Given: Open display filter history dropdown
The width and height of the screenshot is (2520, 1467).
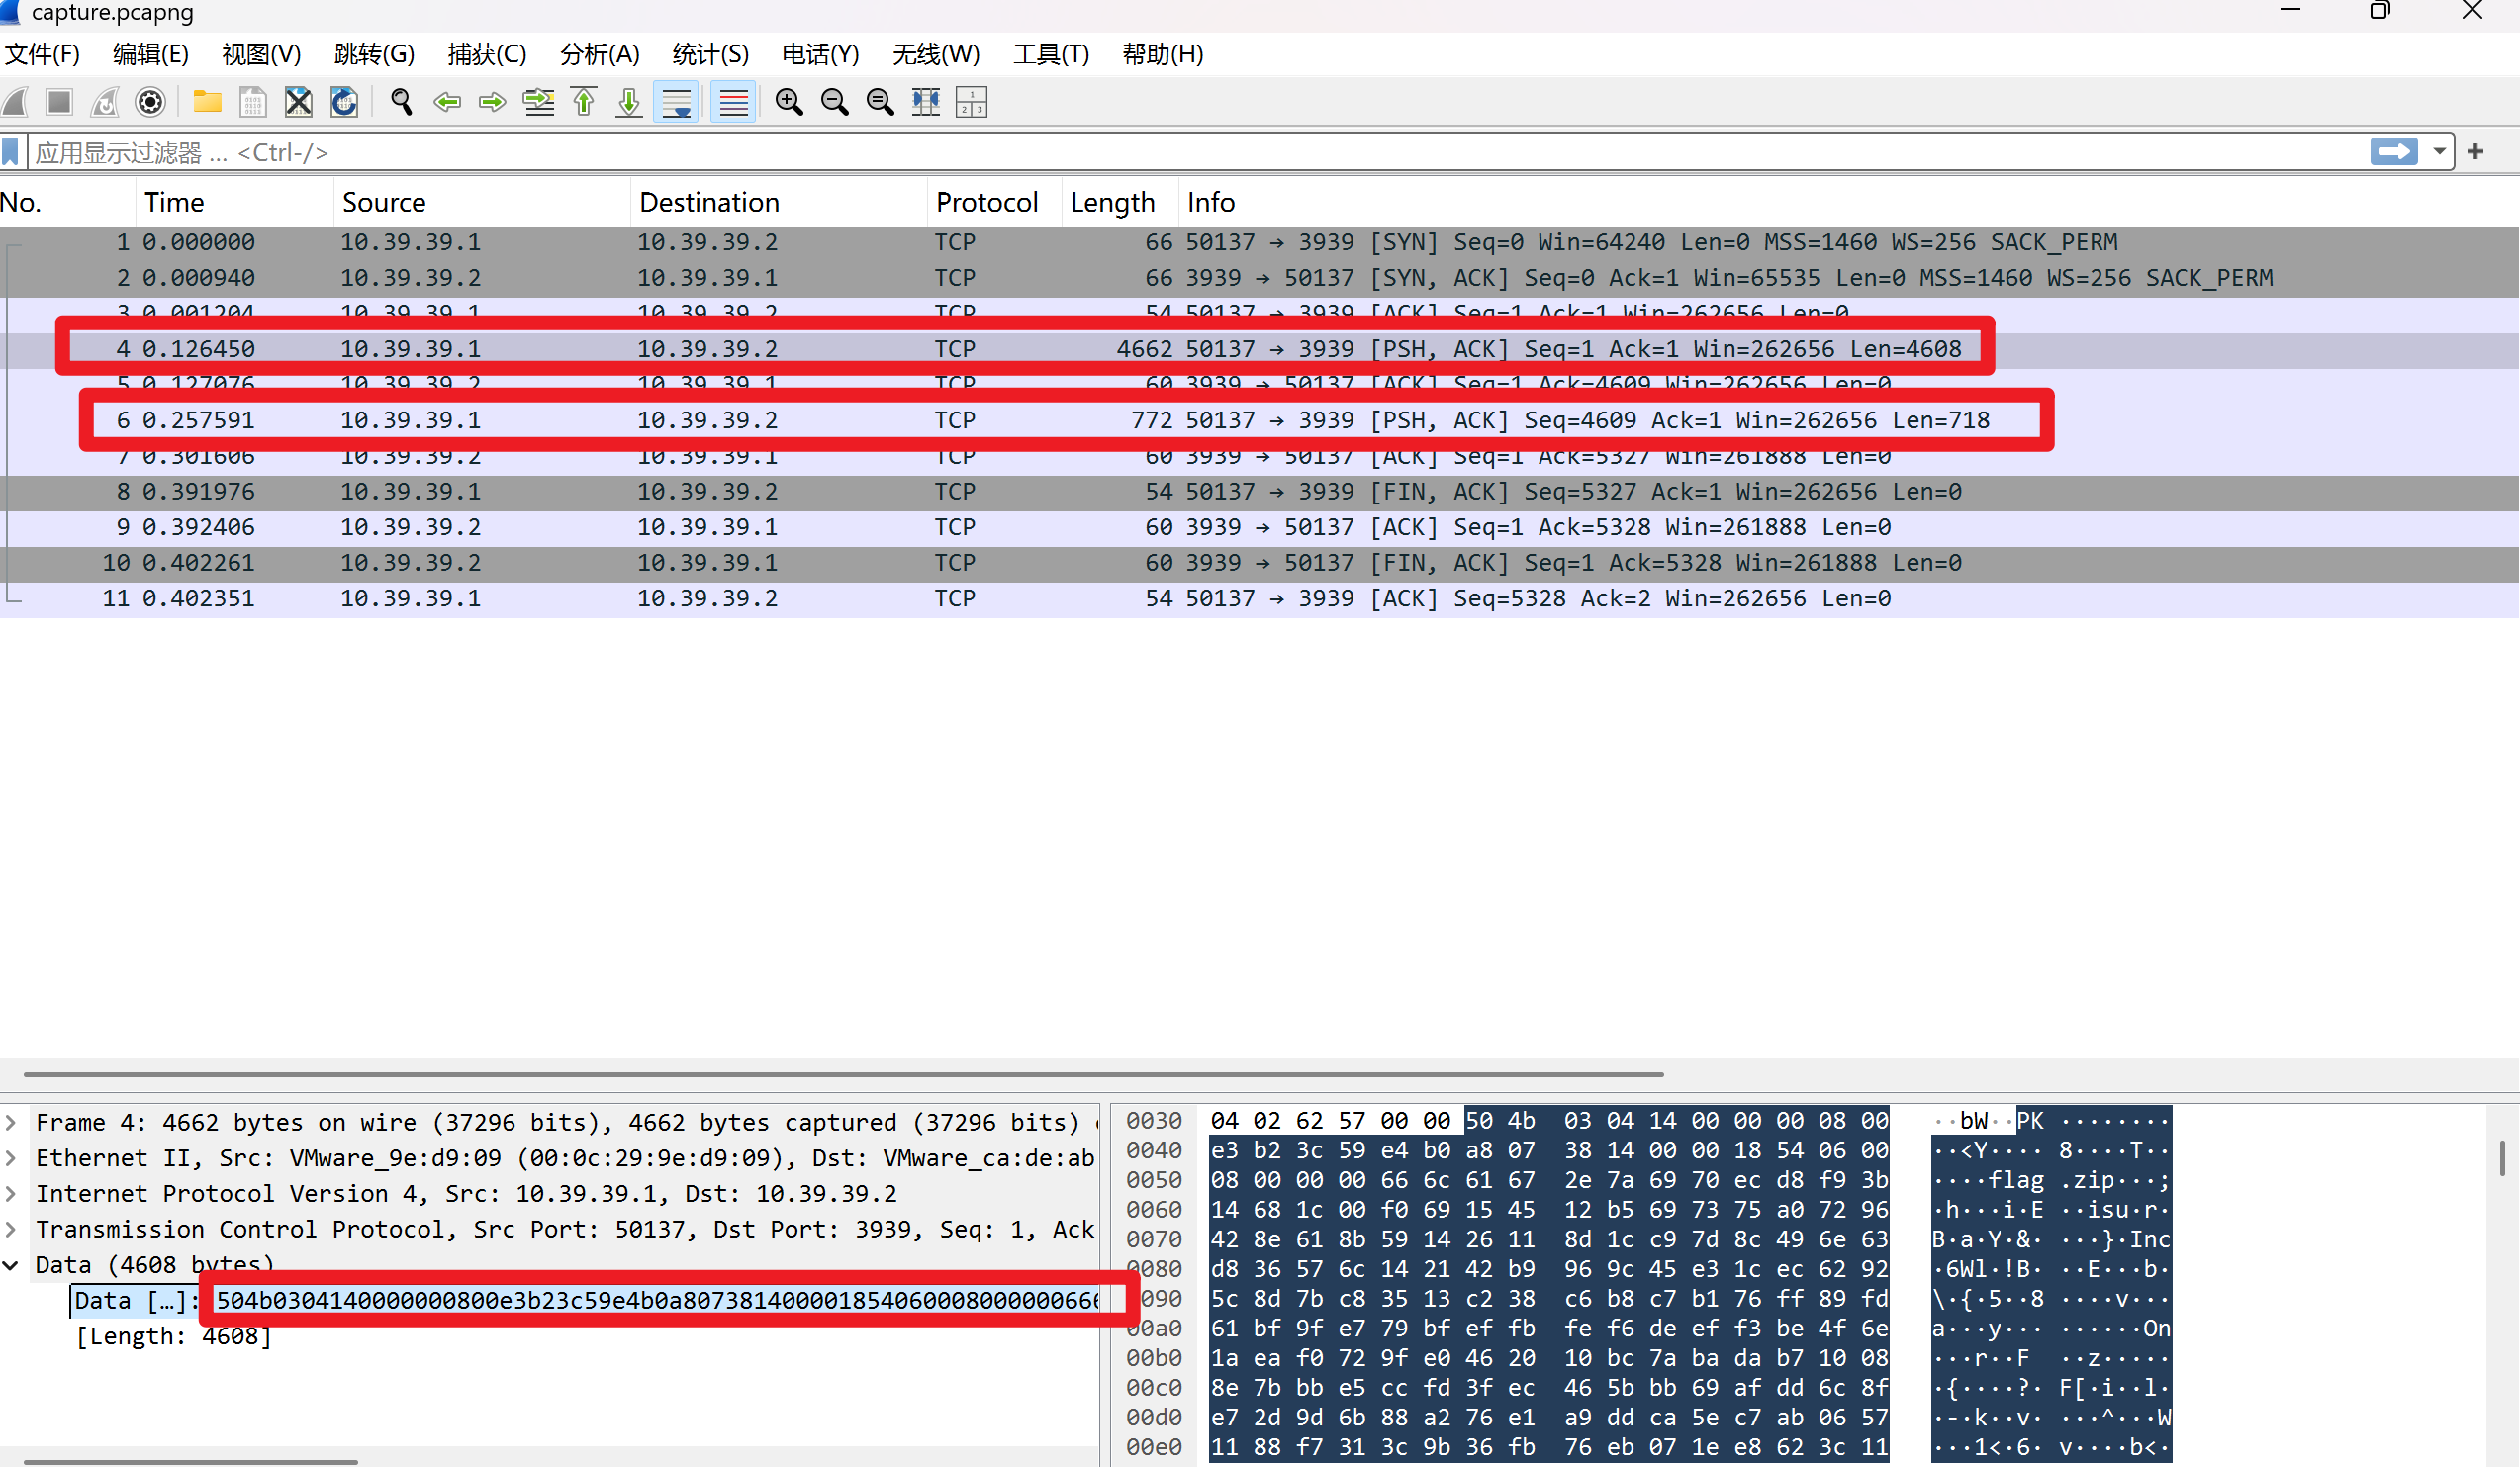Looking at the screenshot, I should click(x=2439, y=152).
